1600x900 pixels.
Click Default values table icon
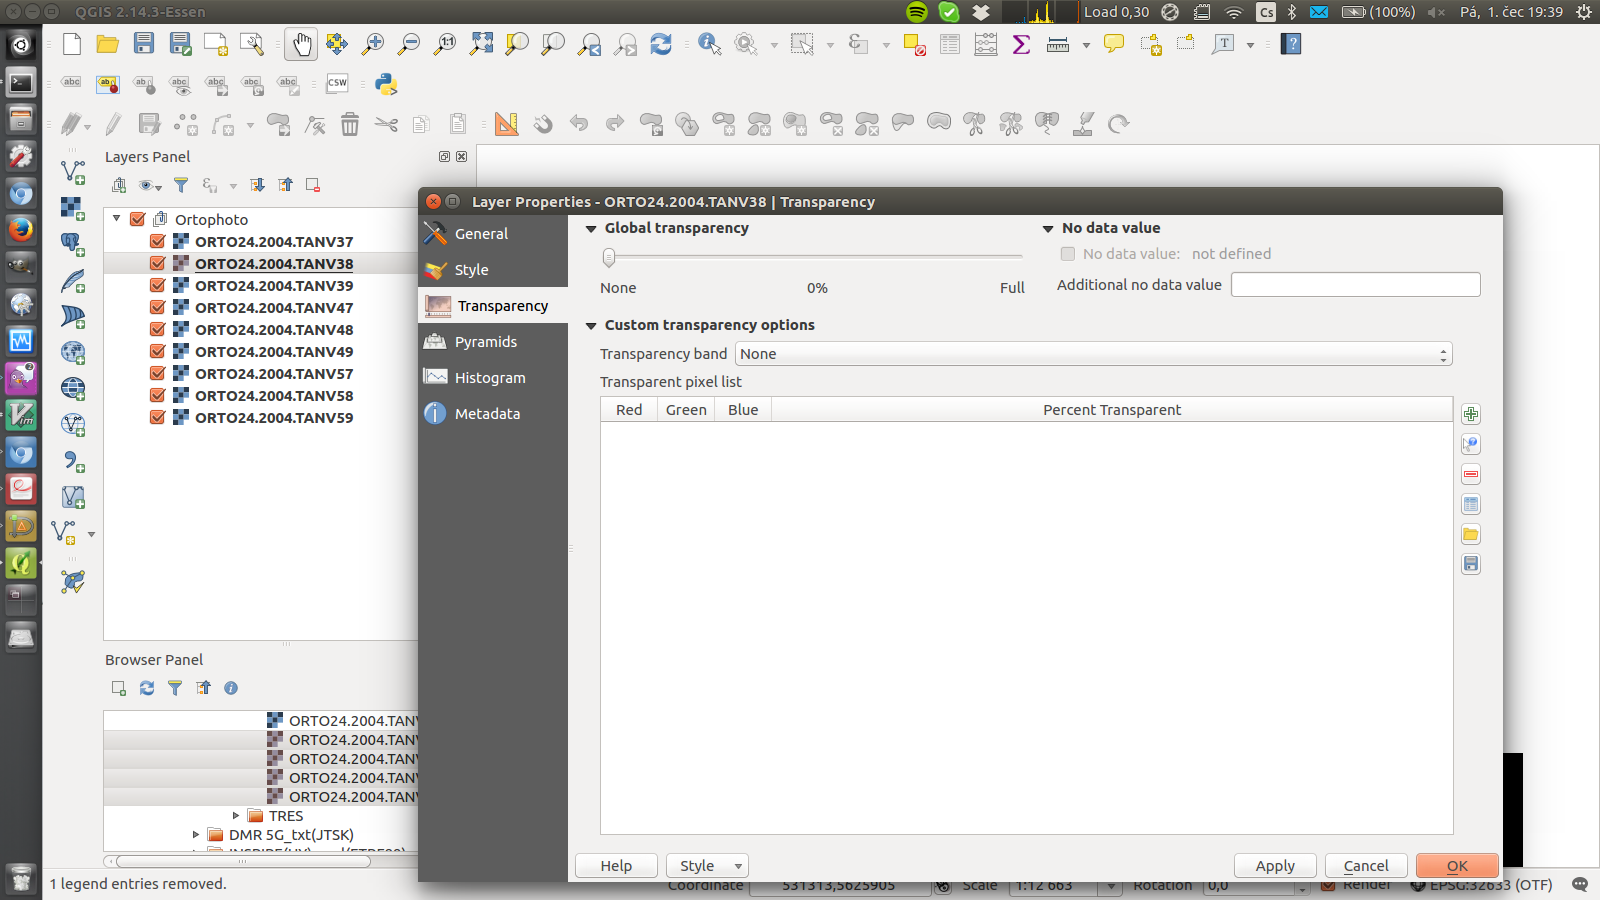(x=1471, y=505)
